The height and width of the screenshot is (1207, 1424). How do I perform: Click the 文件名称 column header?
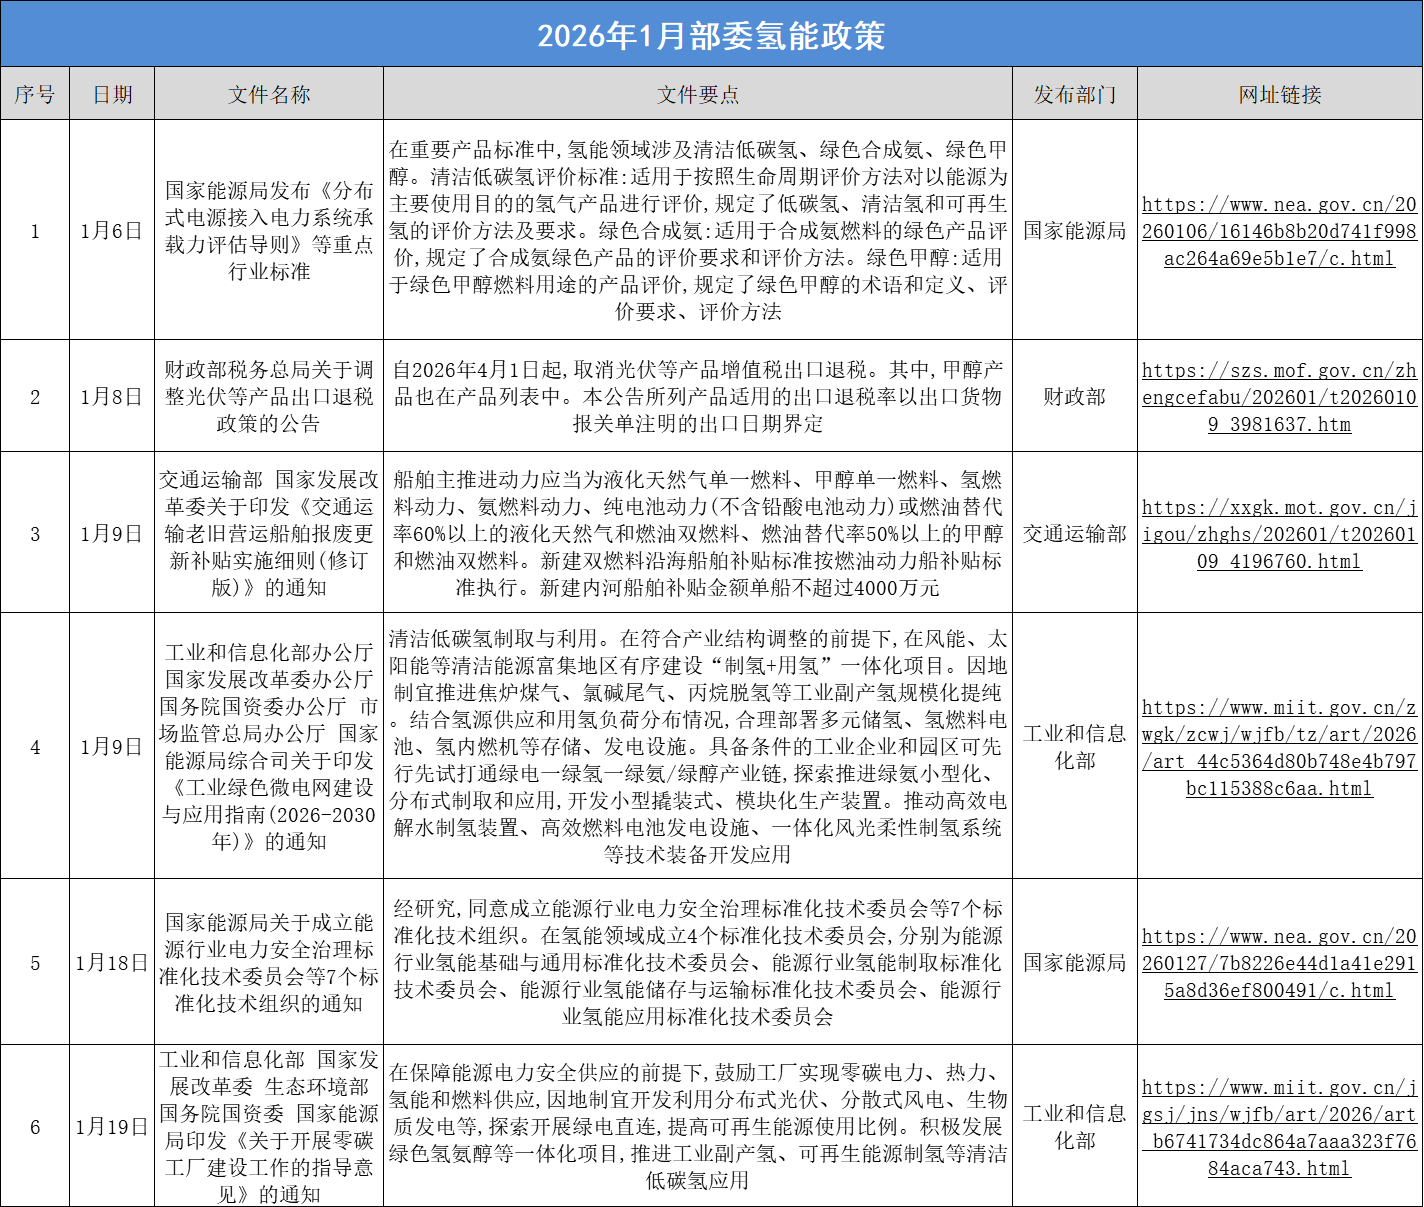[269, 94]
